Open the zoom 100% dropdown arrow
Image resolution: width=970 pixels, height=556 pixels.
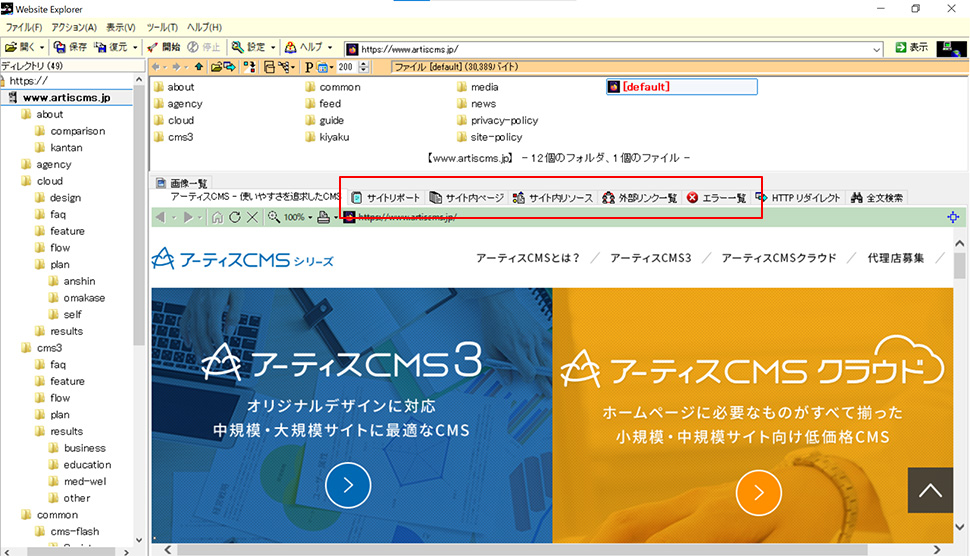(x=310, y=218)
